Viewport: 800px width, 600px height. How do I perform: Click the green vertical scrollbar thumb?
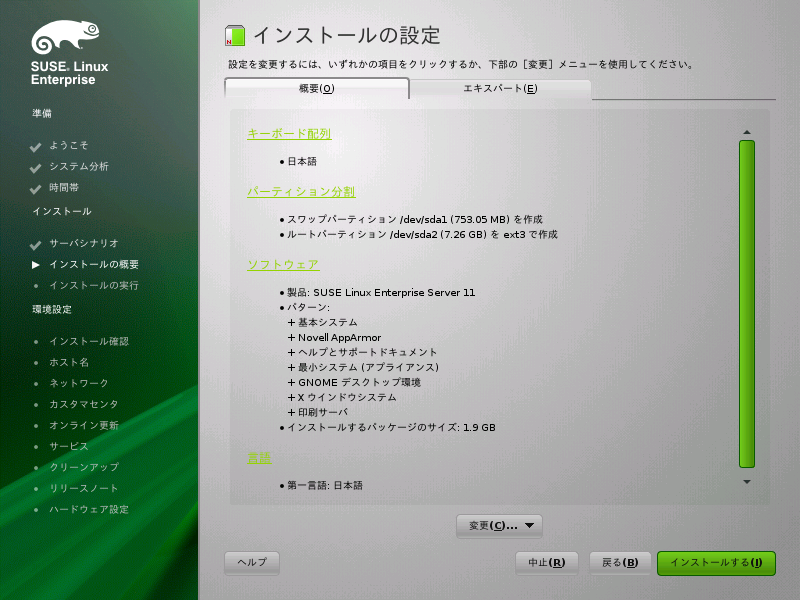pos(747,304)
